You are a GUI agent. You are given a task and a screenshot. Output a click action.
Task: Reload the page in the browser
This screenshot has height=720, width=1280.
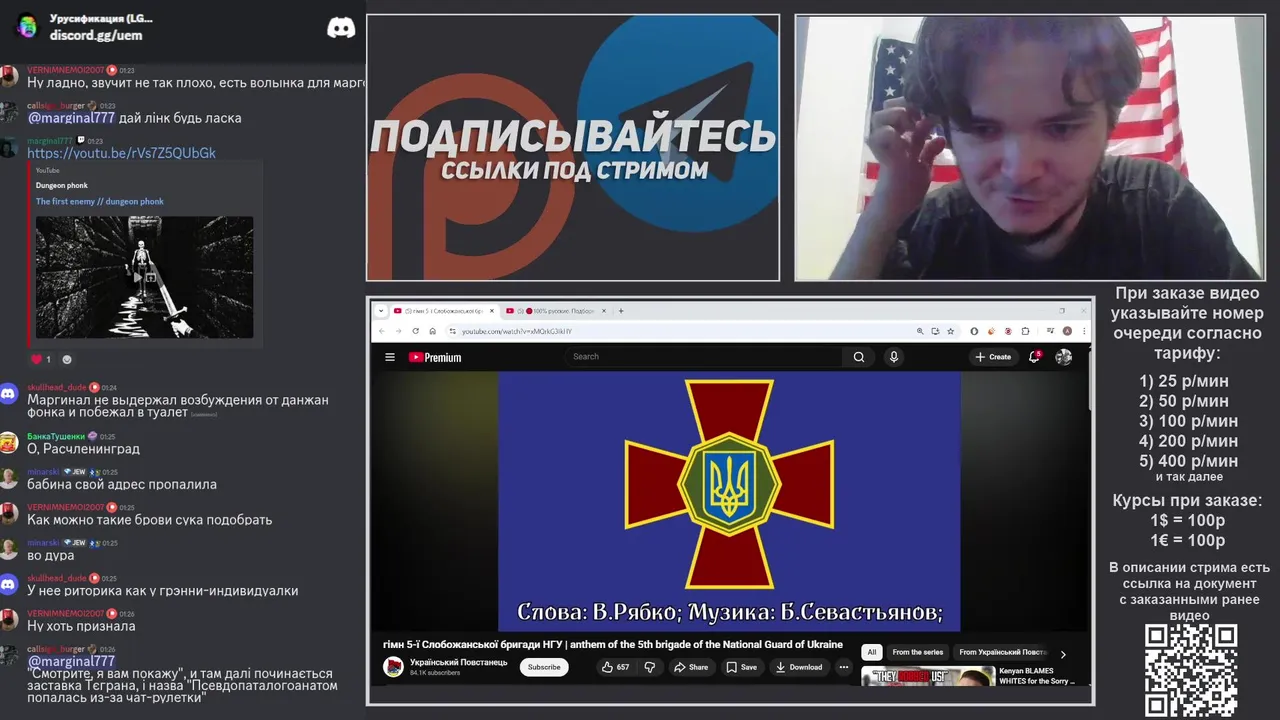click(x=416, y=331)
